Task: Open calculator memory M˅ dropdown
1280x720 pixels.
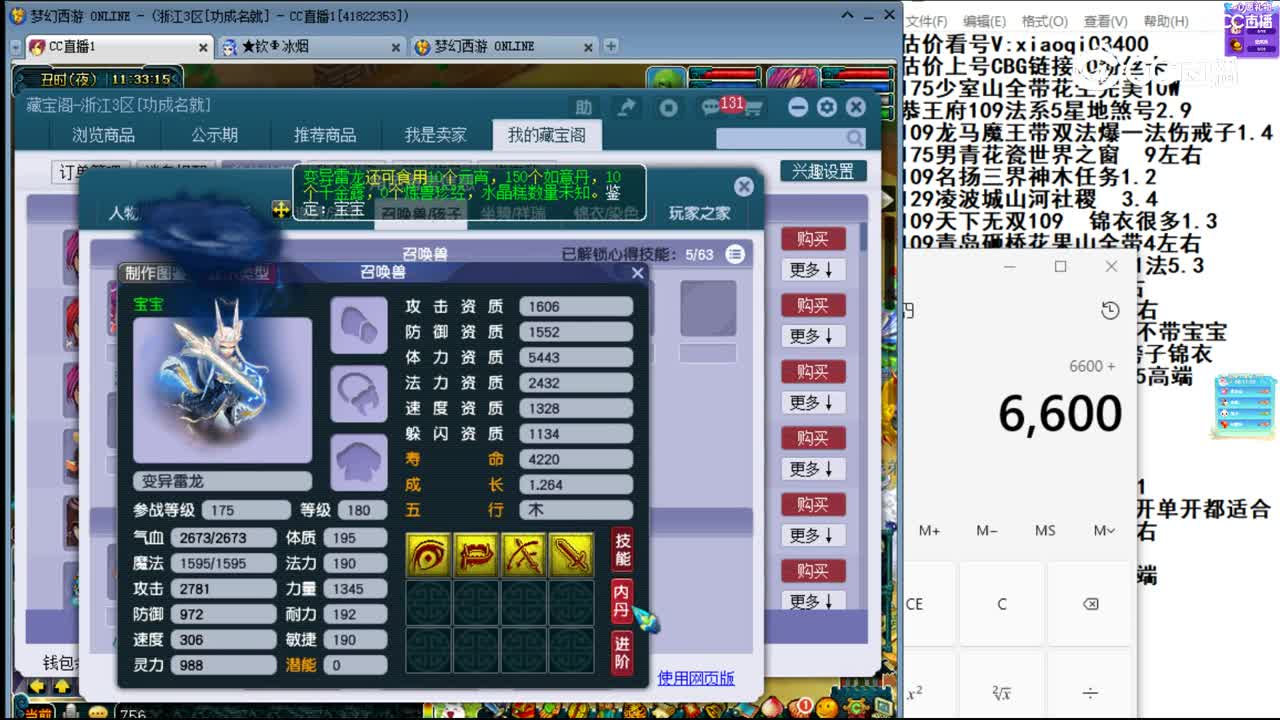Action: 1104,530
